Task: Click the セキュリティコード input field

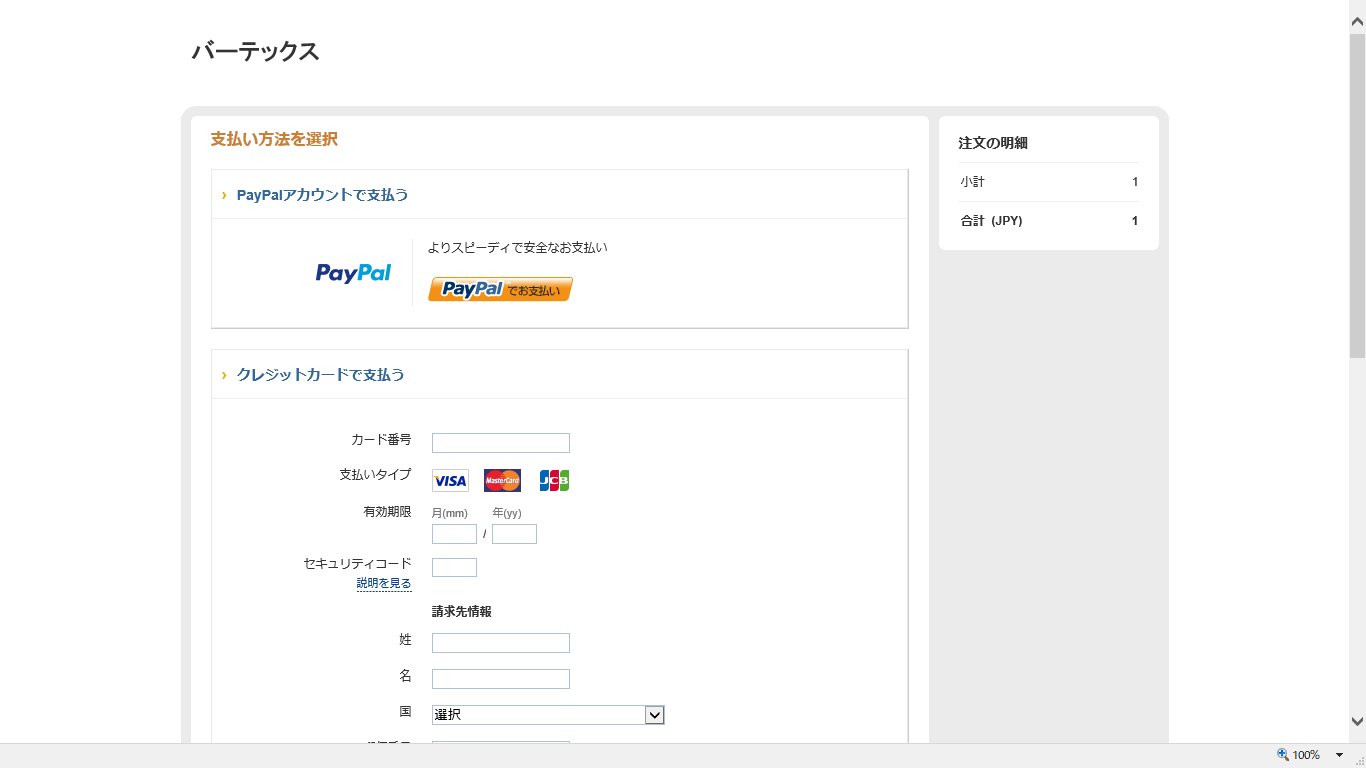Action: [x=454, y=567]
